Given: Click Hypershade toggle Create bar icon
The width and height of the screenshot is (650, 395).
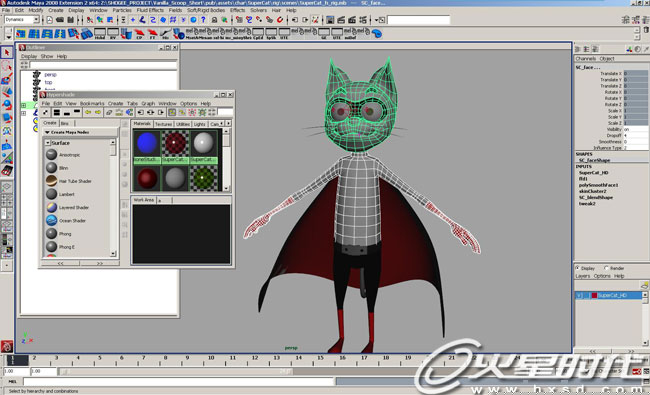Looking at the screenshot, I should click(46, 112).
